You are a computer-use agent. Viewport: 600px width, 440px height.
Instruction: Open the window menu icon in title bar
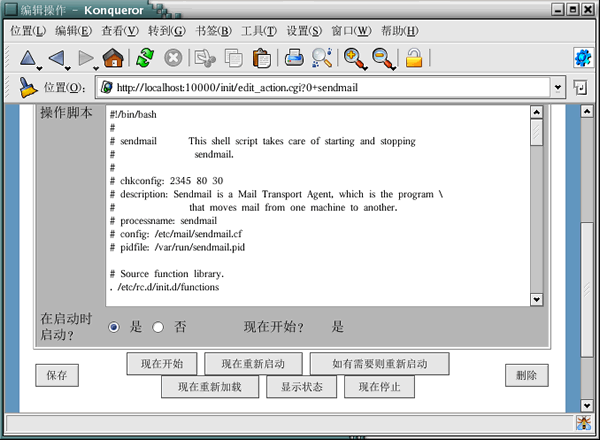point(10,10)
